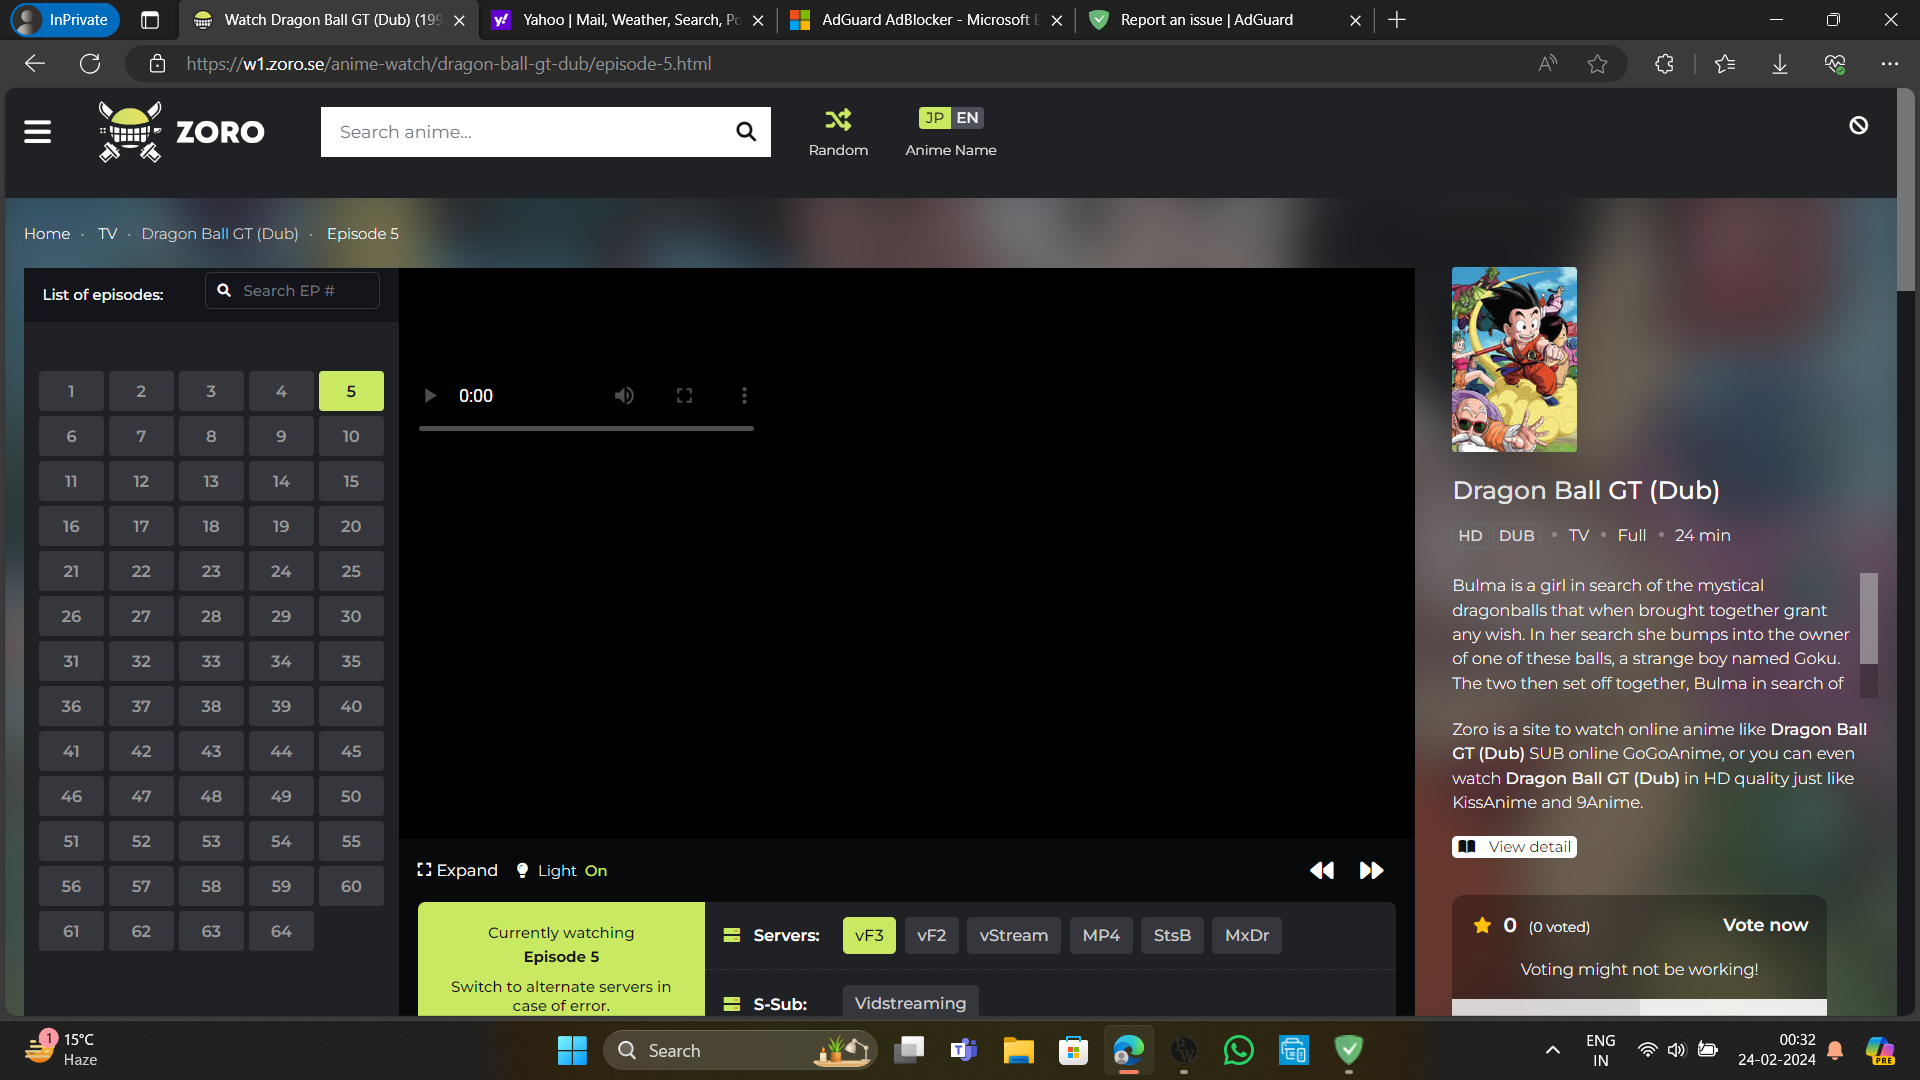Viewport: 1920px width, 1080px height.
Task: Click the video progress bar
Action: [586, 429]
